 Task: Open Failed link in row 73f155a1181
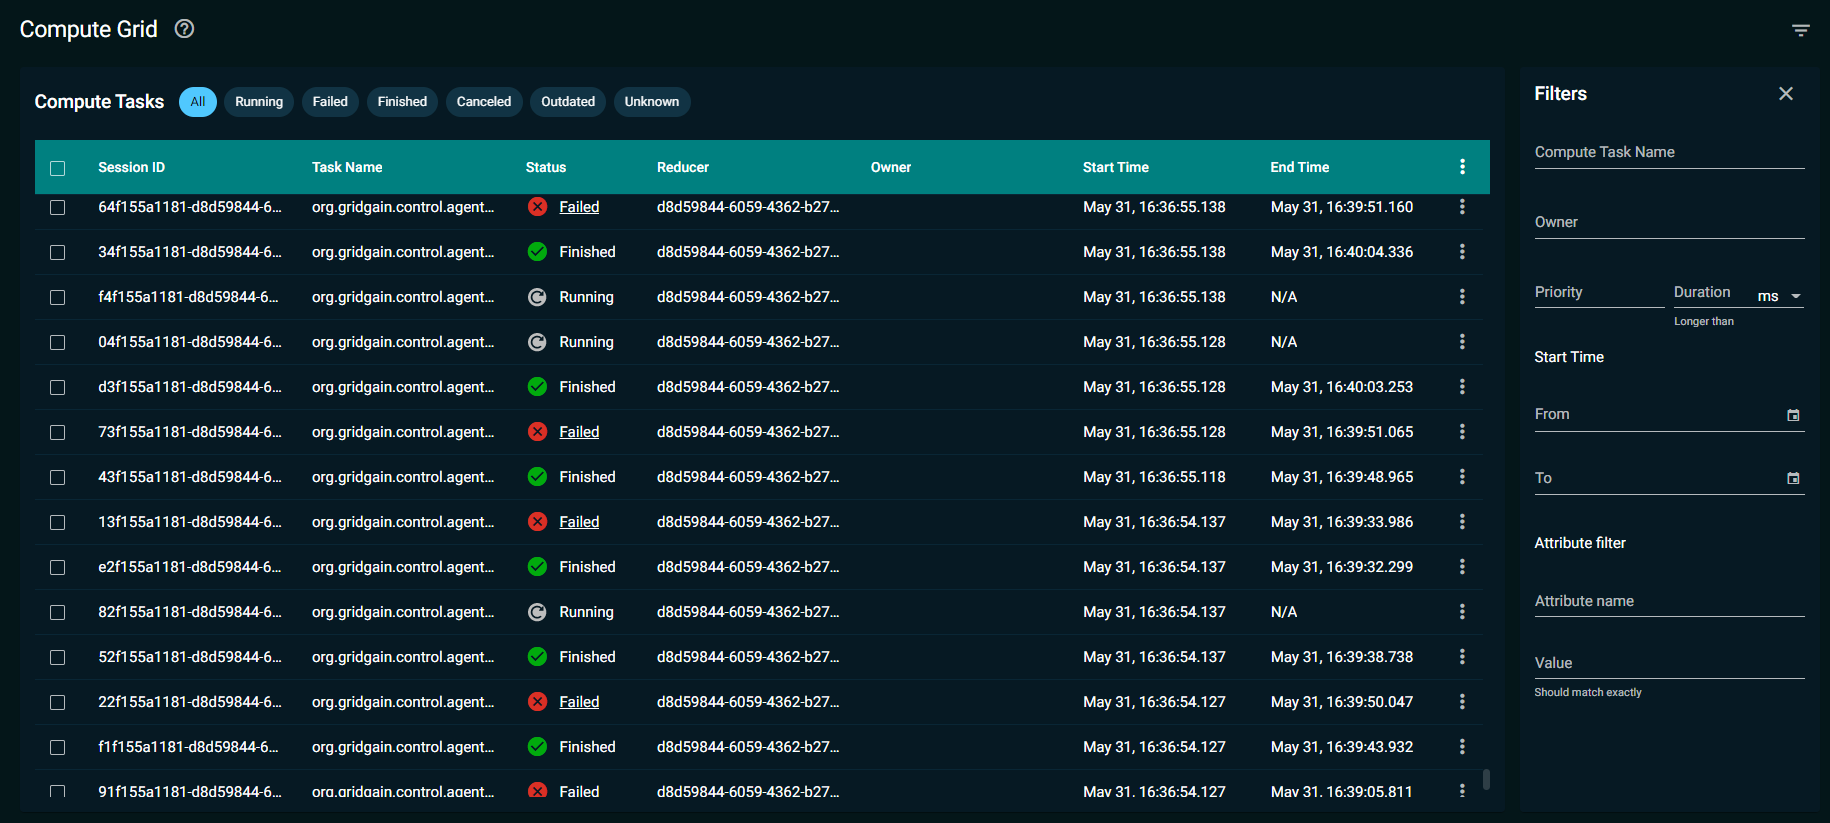579,432
